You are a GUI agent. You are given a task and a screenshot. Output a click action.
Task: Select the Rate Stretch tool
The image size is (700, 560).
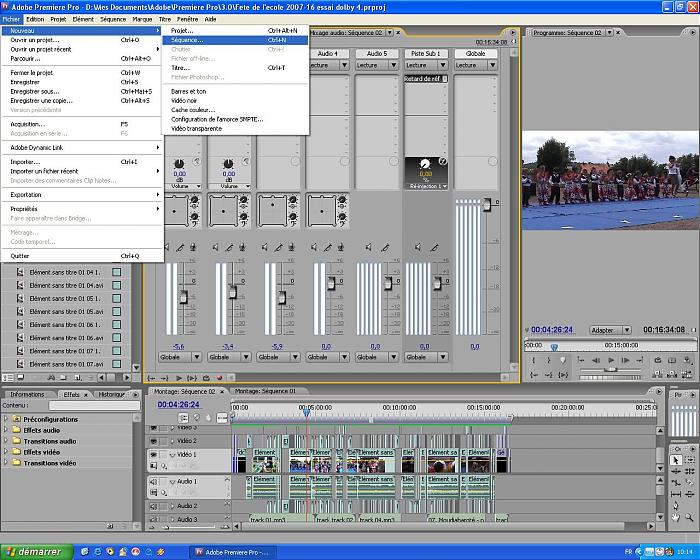pyautogui.click(x=675, y=483)
